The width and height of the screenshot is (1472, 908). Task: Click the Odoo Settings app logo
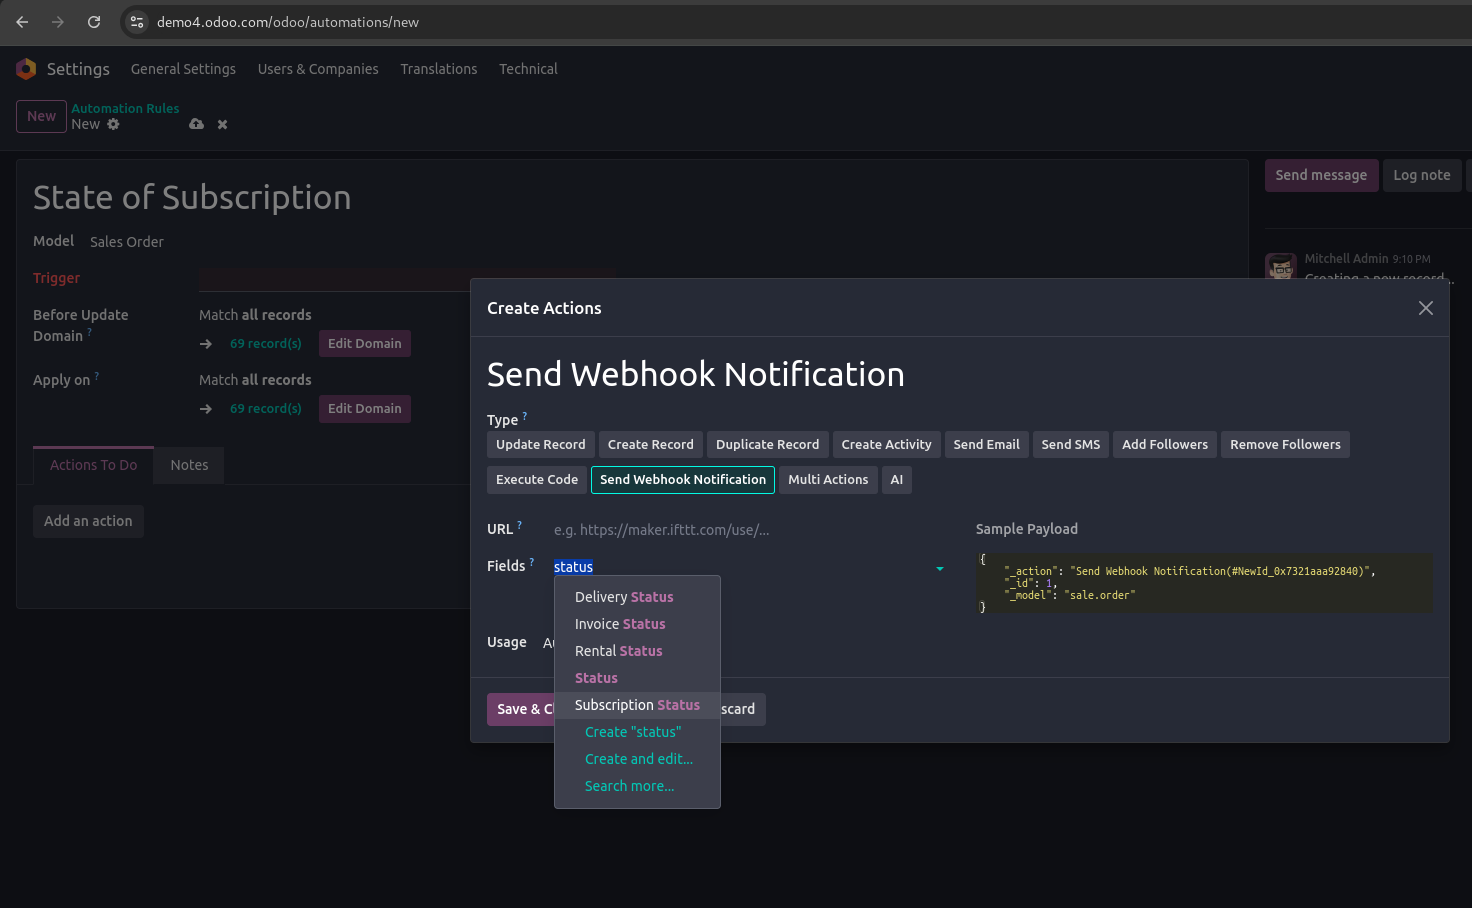[26, 69]
